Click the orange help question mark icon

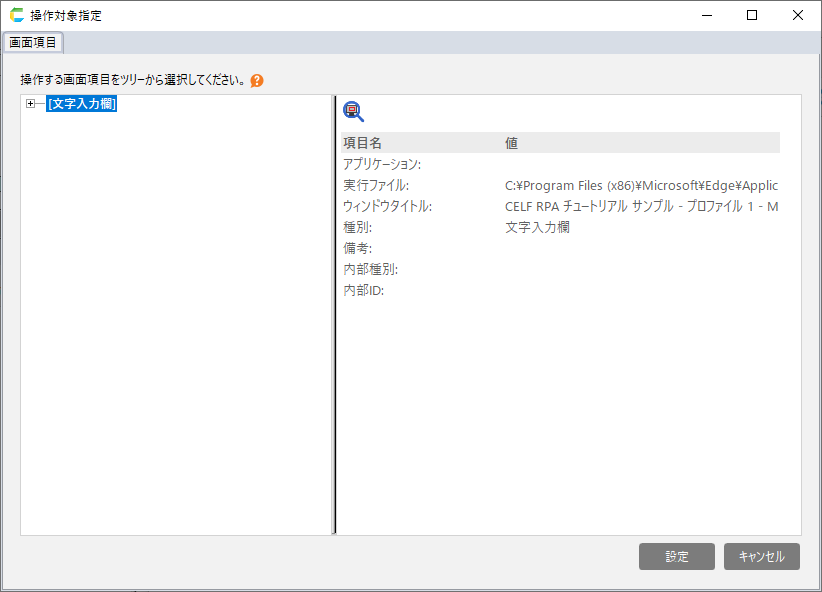click(257, 80)
